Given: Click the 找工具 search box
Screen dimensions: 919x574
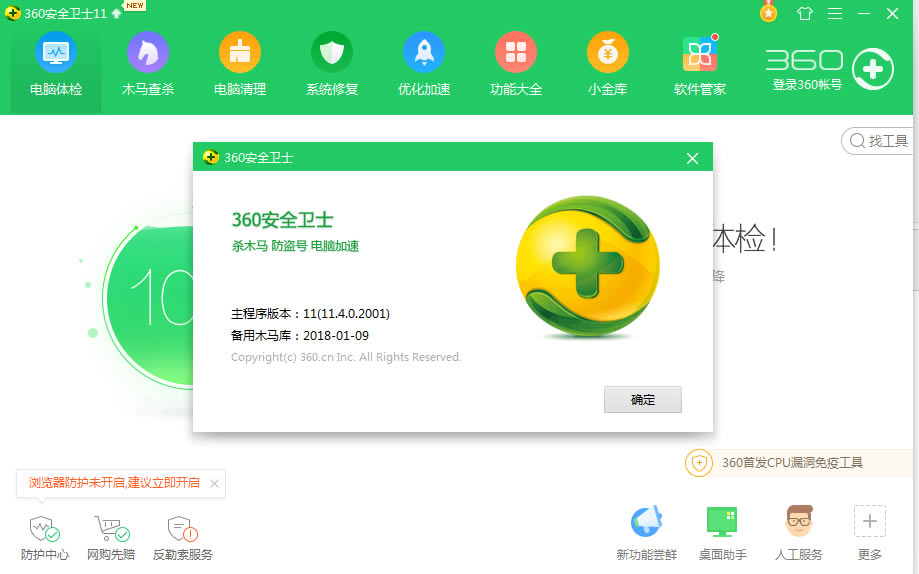Looking at the screenshot, I should [877, 141].
